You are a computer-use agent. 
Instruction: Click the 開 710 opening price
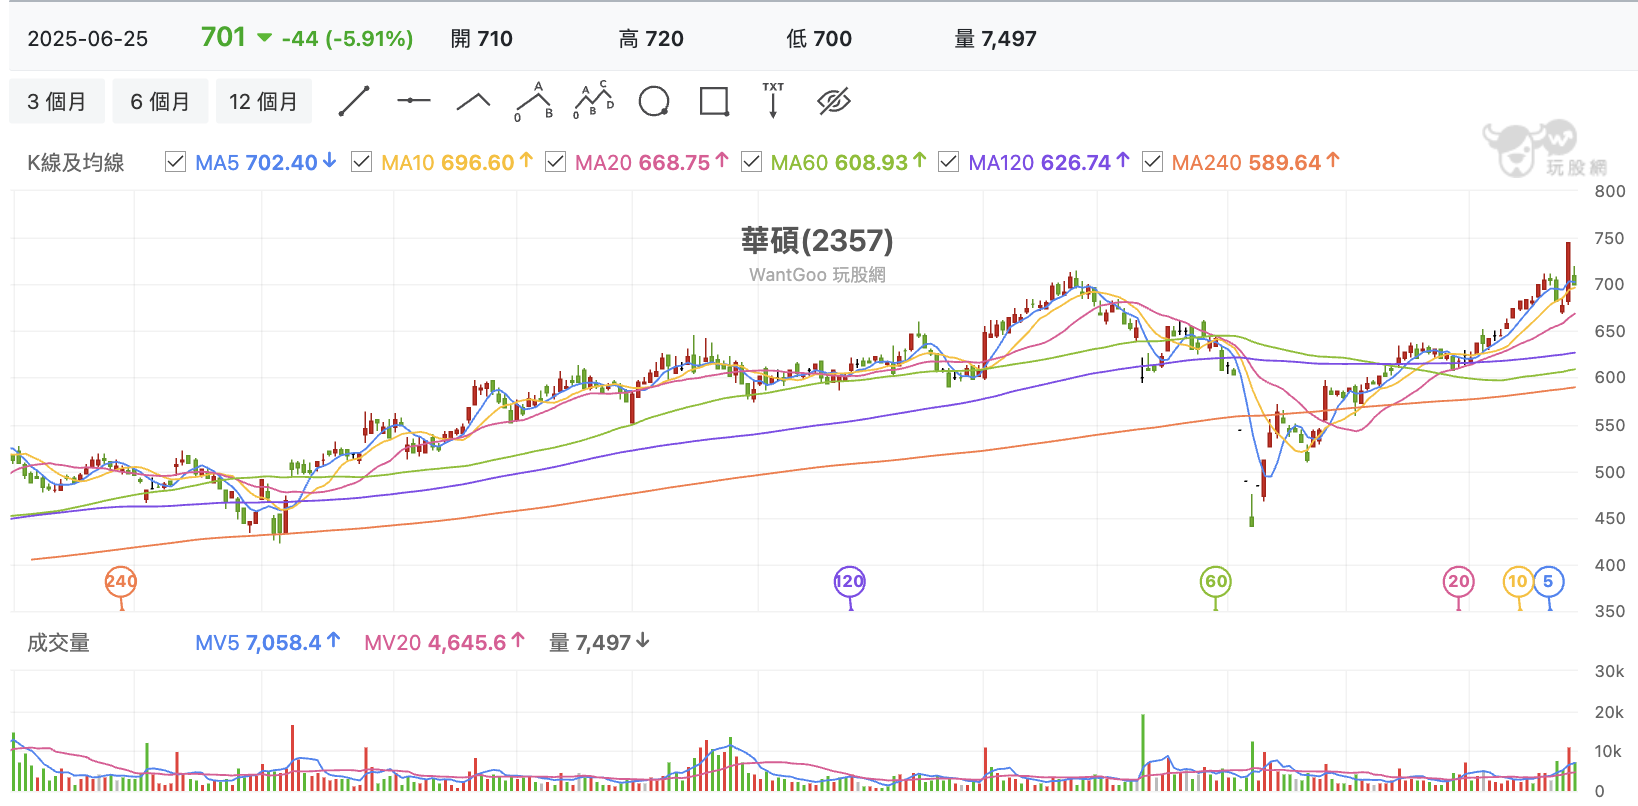(481, 39)
